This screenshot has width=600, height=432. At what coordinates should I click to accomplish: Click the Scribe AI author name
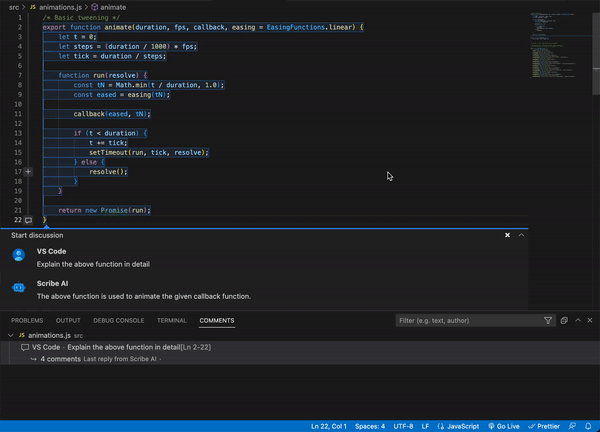click(52, 284)
